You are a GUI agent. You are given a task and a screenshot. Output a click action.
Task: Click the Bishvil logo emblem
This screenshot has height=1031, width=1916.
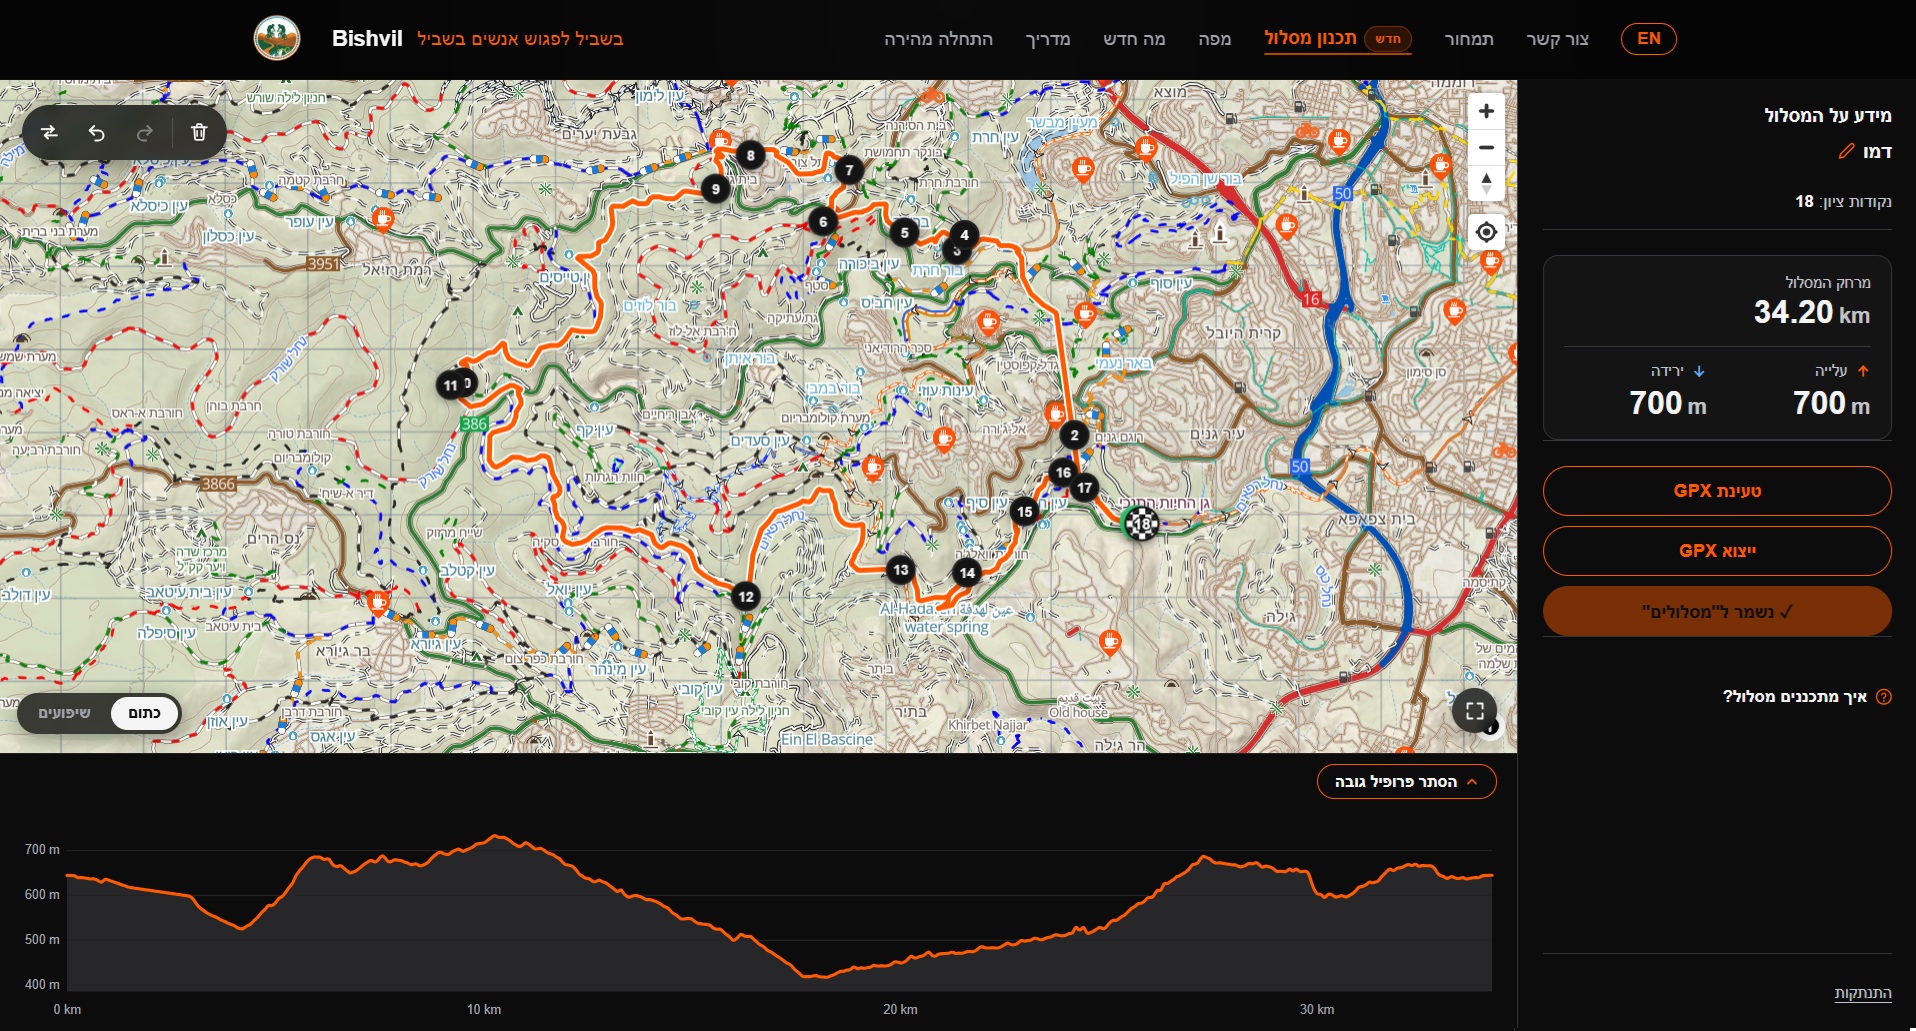(277, 39)
